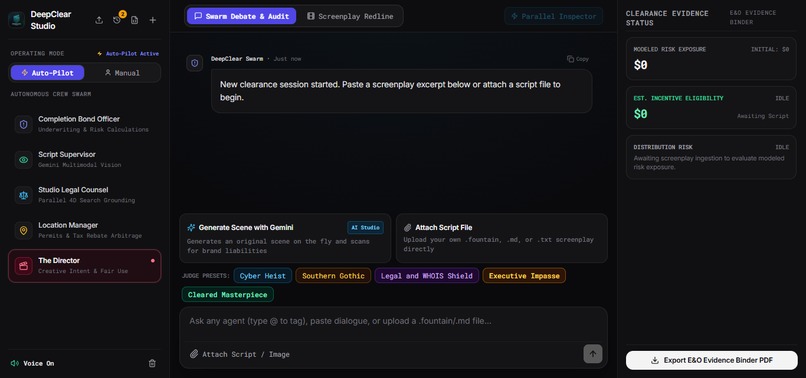
Task: Click Attach Script File card
Action: (x=502, y=238)
